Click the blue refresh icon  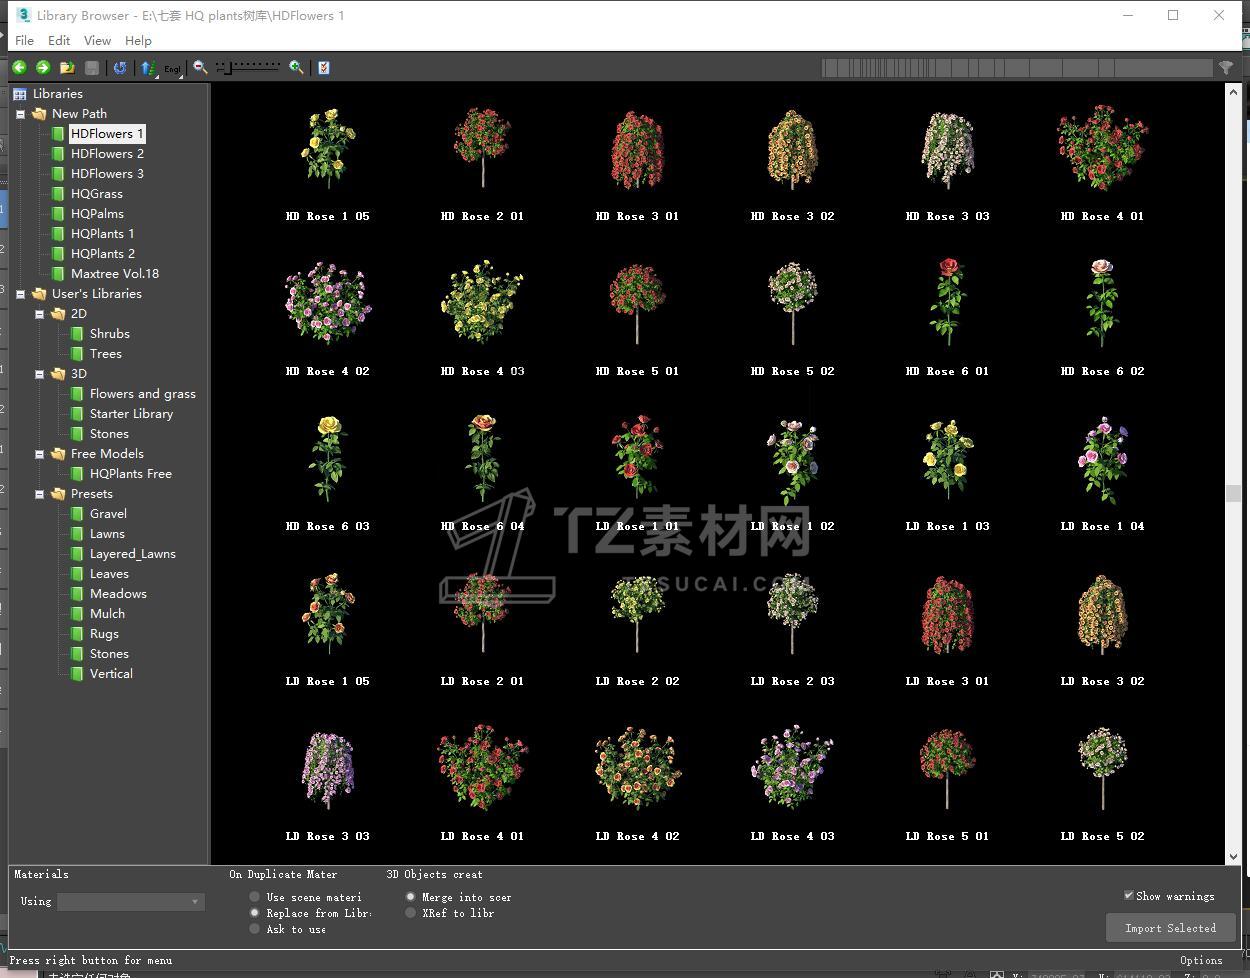(x=120, y=67)
